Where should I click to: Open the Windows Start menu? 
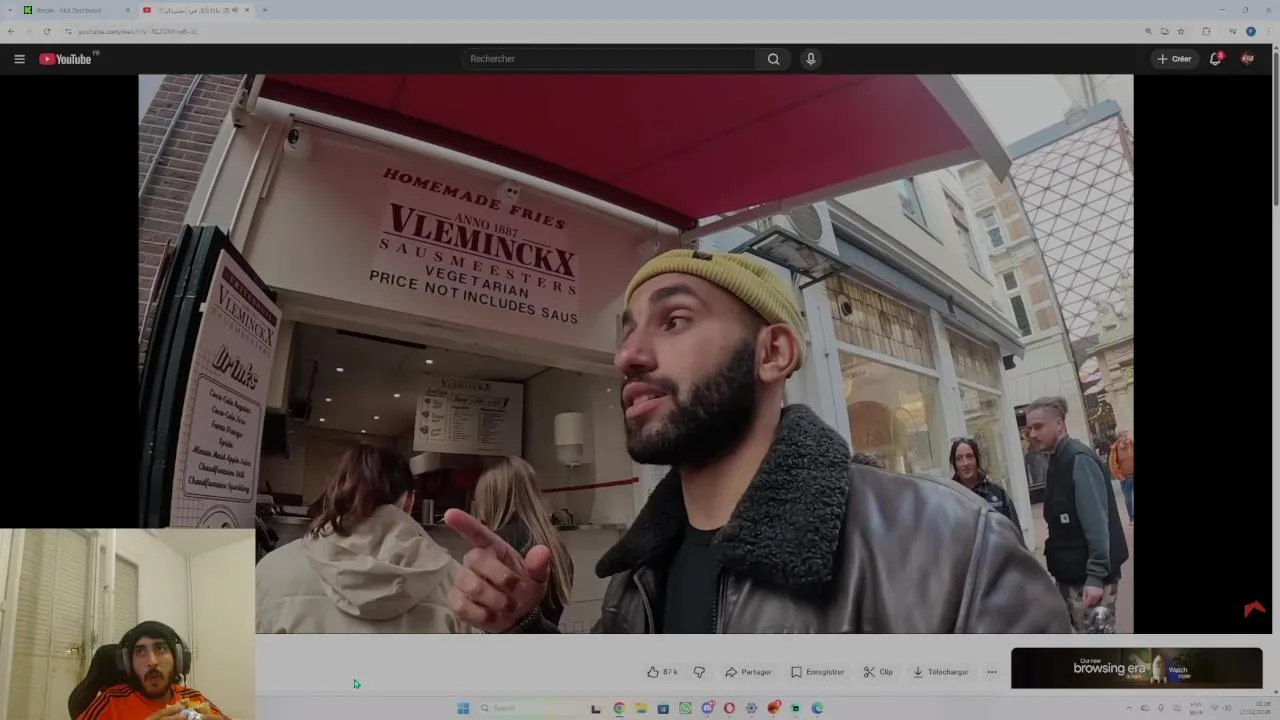463,708
